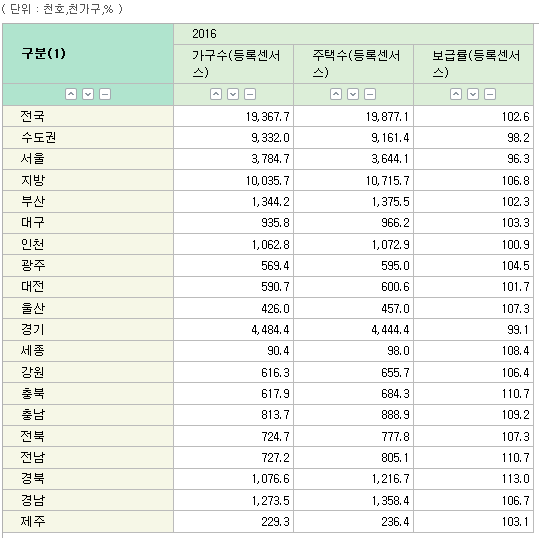
Task: Select the 지방 row label
Action: coord(33,180)
